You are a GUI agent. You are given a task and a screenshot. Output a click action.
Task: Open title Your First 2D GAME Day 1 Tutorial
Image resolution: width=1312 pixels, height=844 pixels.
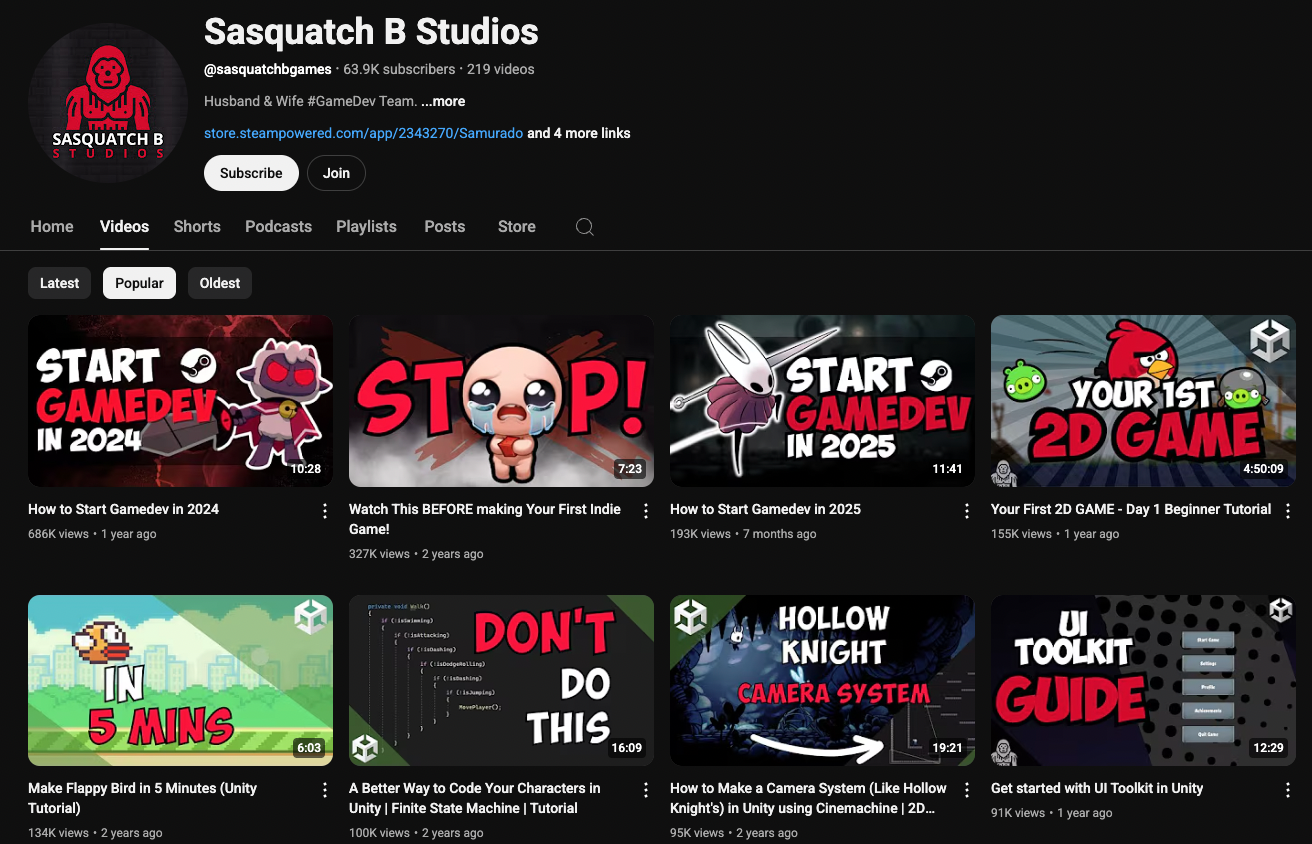(x=1131, y=509)
